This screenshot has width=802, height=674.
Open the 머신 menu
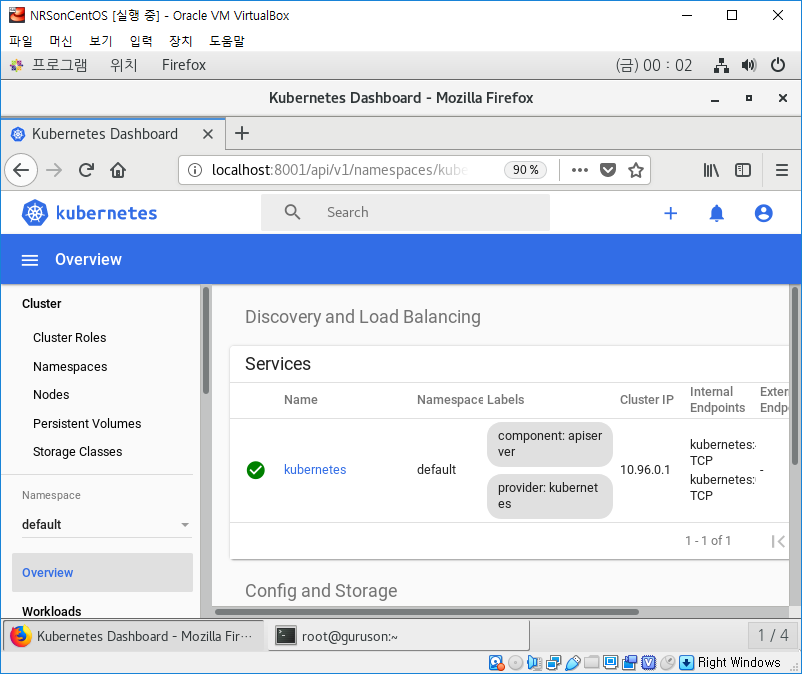tap(60, 41)
